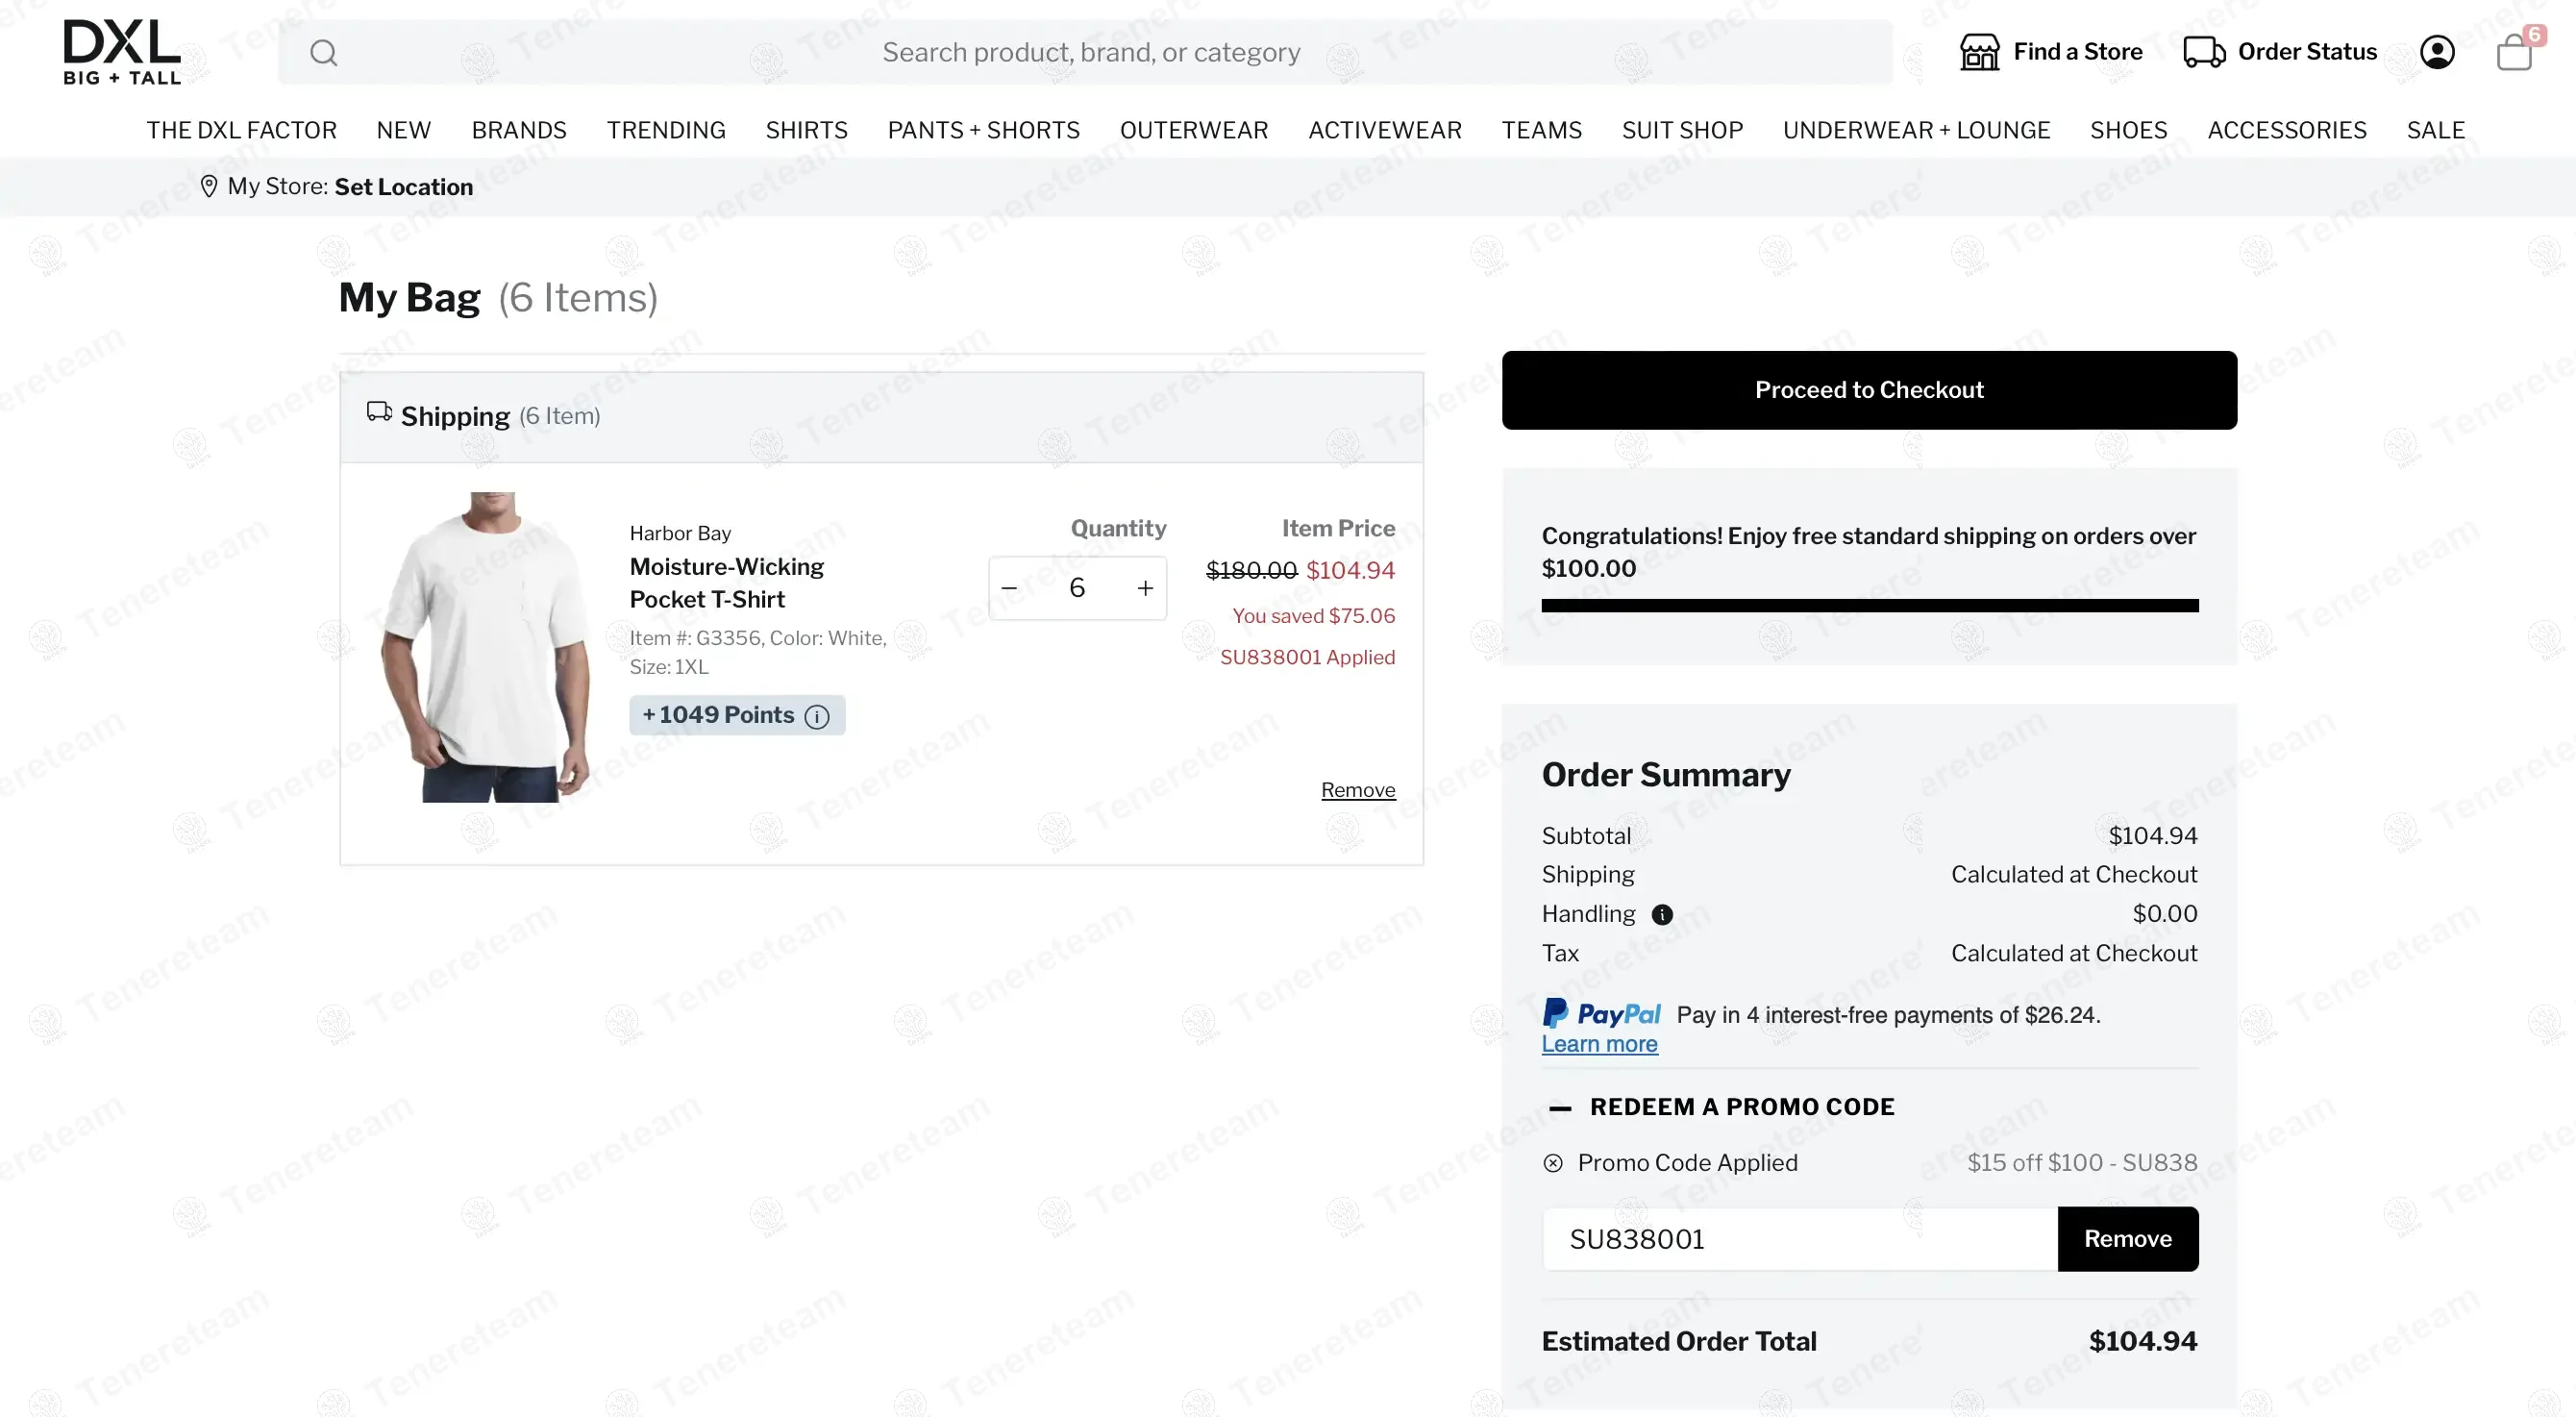Click the My Bag heading

click(x=409, y=298)
